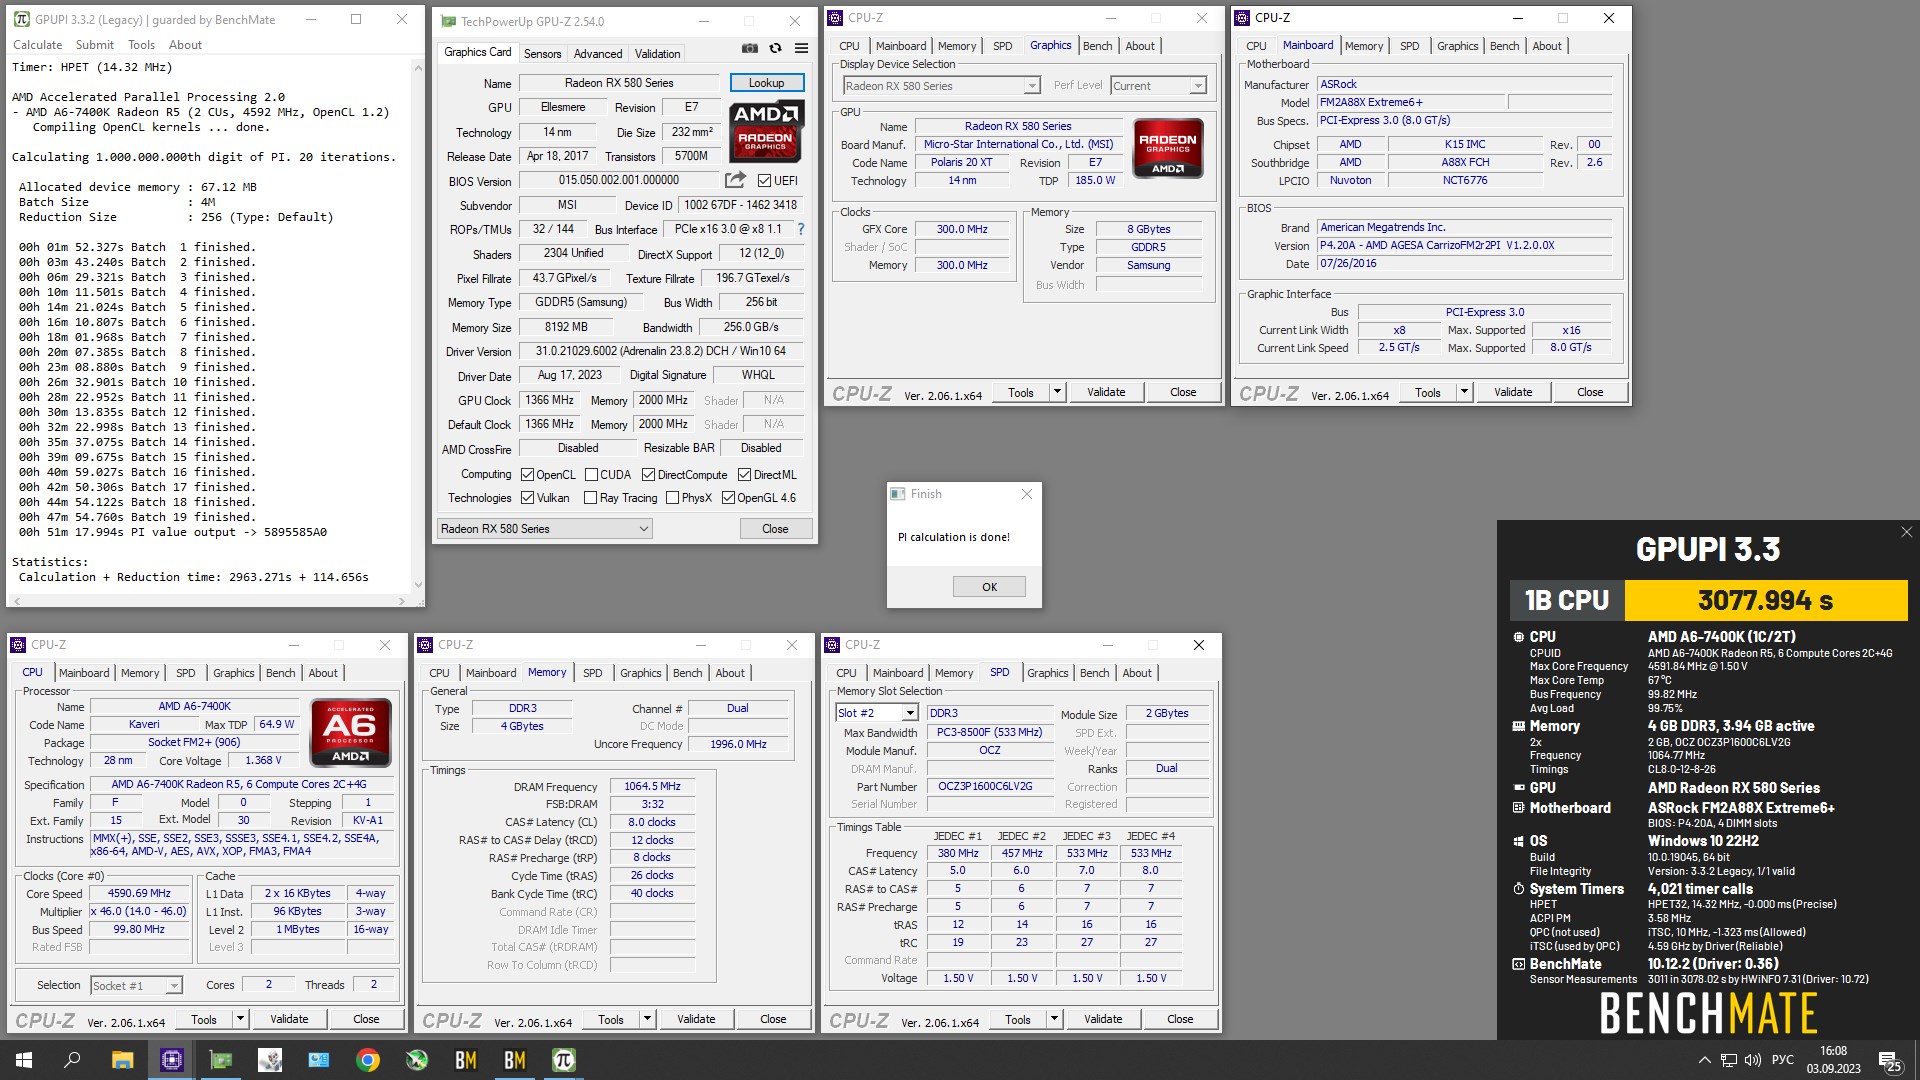
Task: Click the second BM BenchMate taskbar icon
Action: [515, 1060]
